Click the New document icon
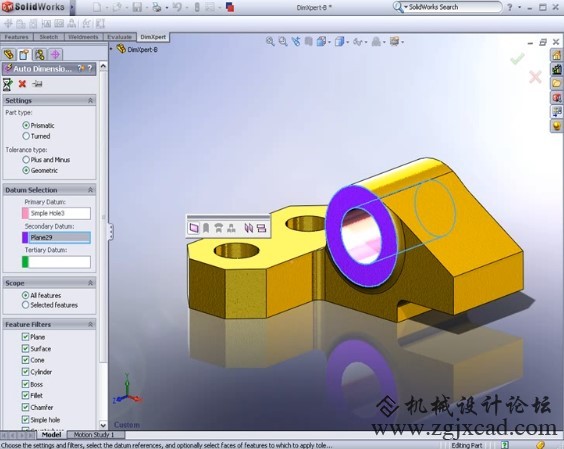564x449 pixels. pyautogui.click(x=97, y=7)
